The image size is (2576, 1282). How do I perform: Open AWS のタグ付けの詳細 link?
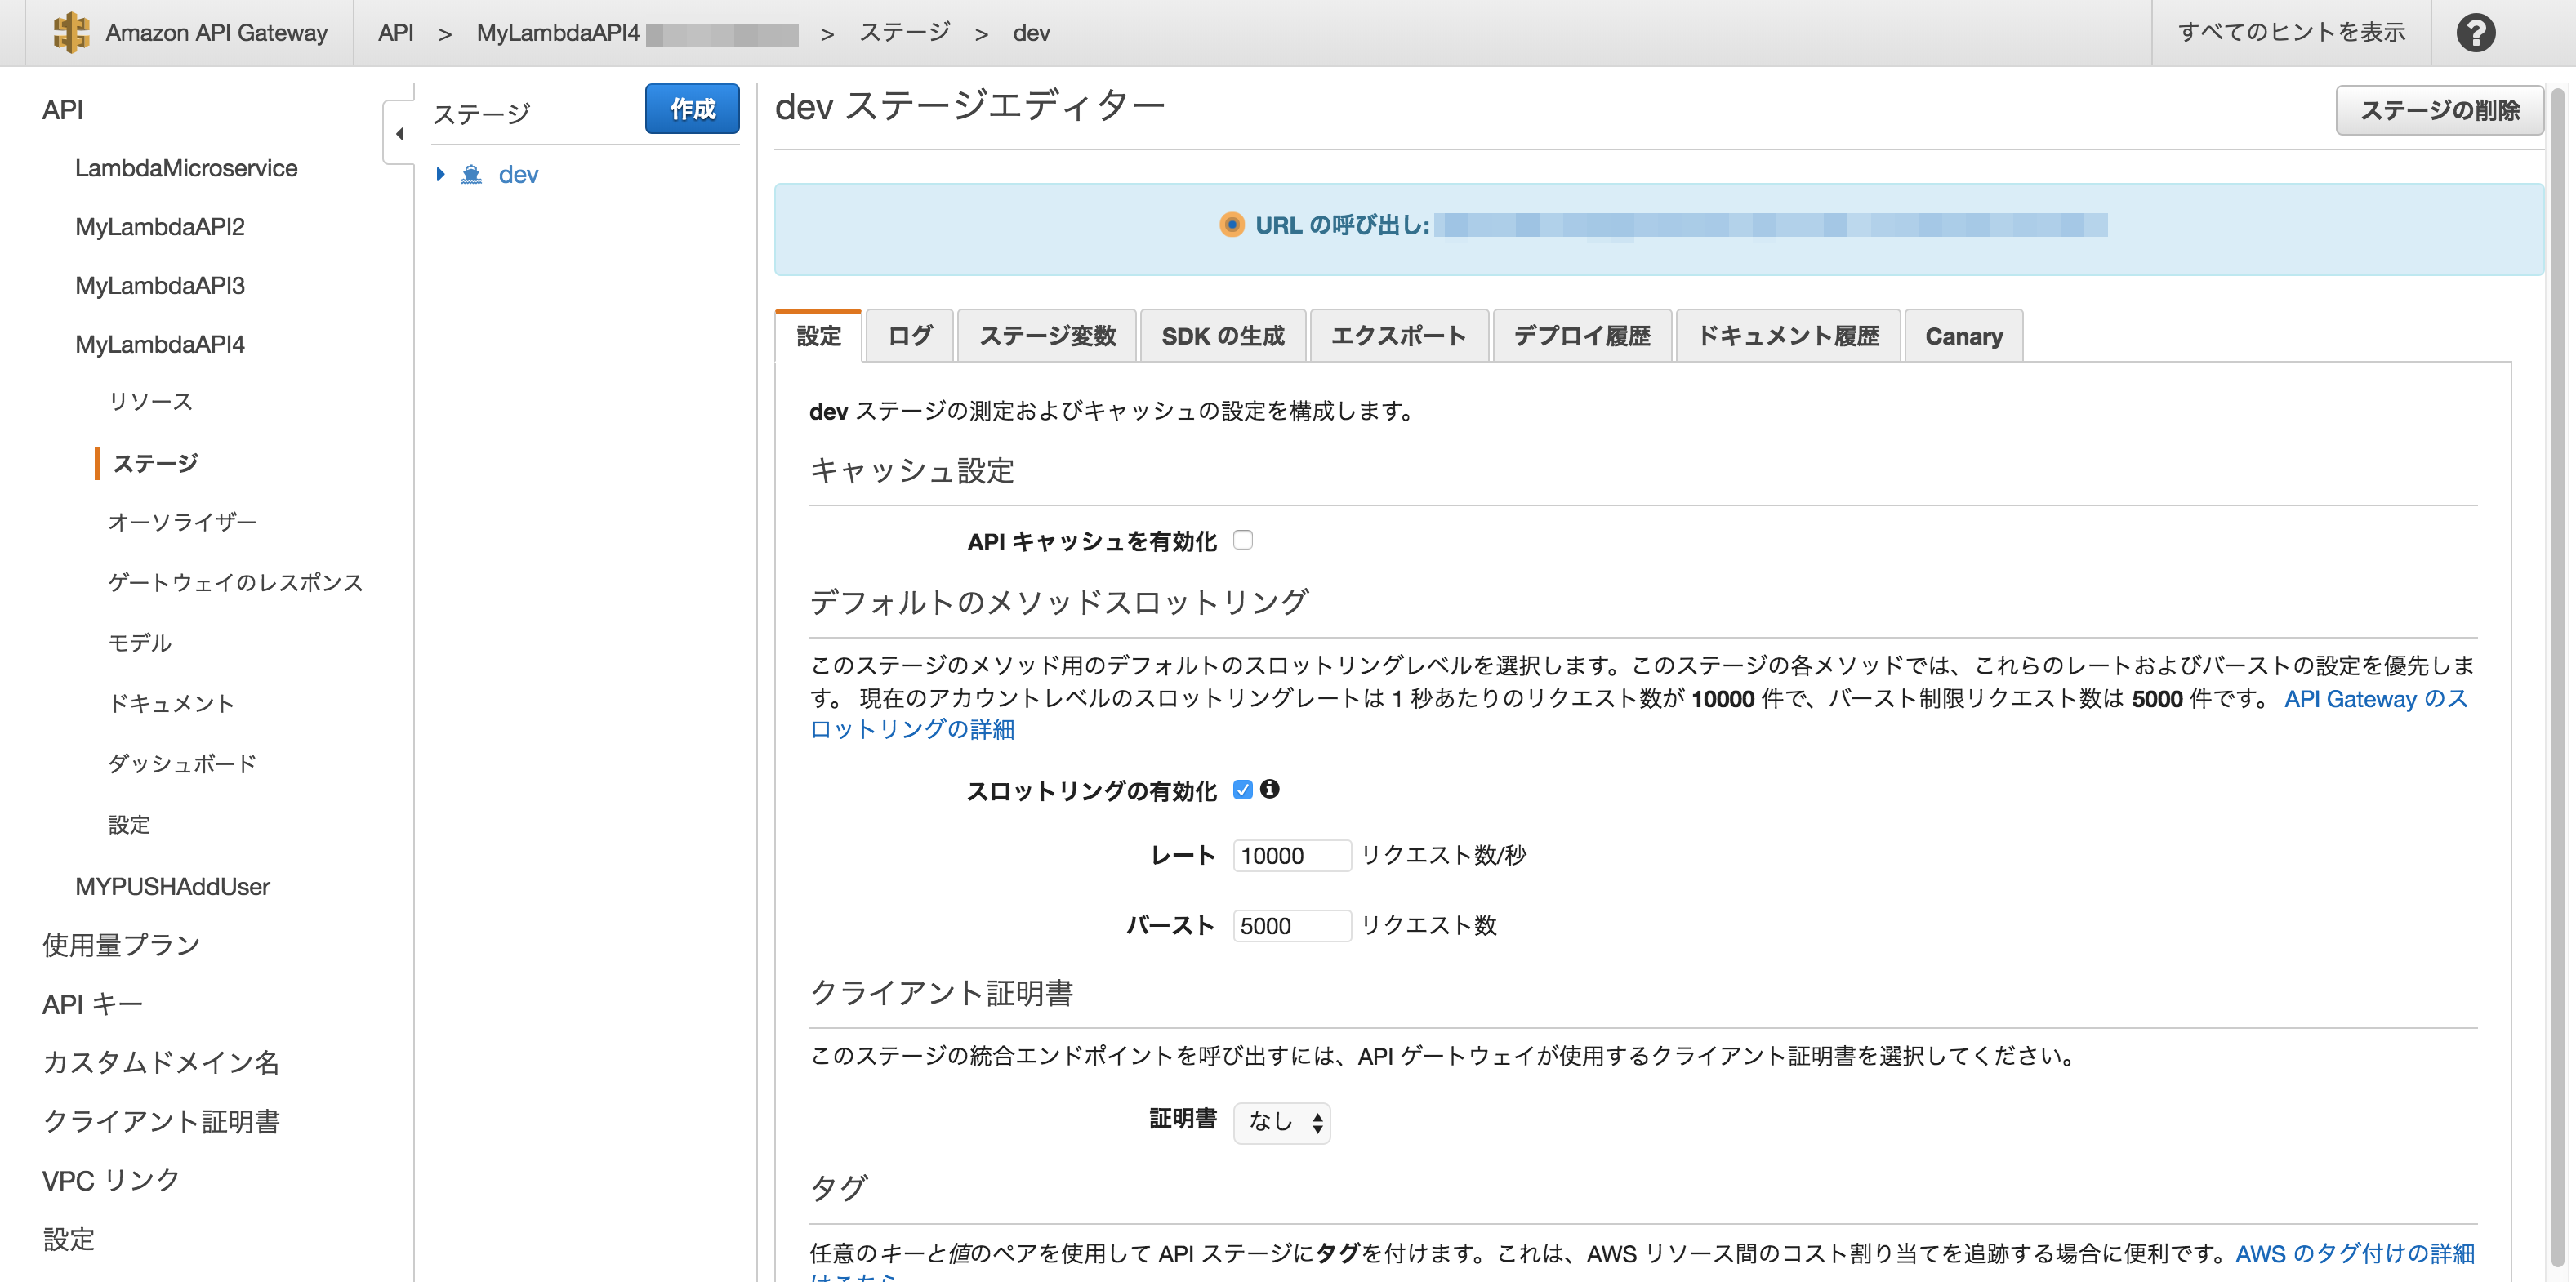click(2355, 1253)
